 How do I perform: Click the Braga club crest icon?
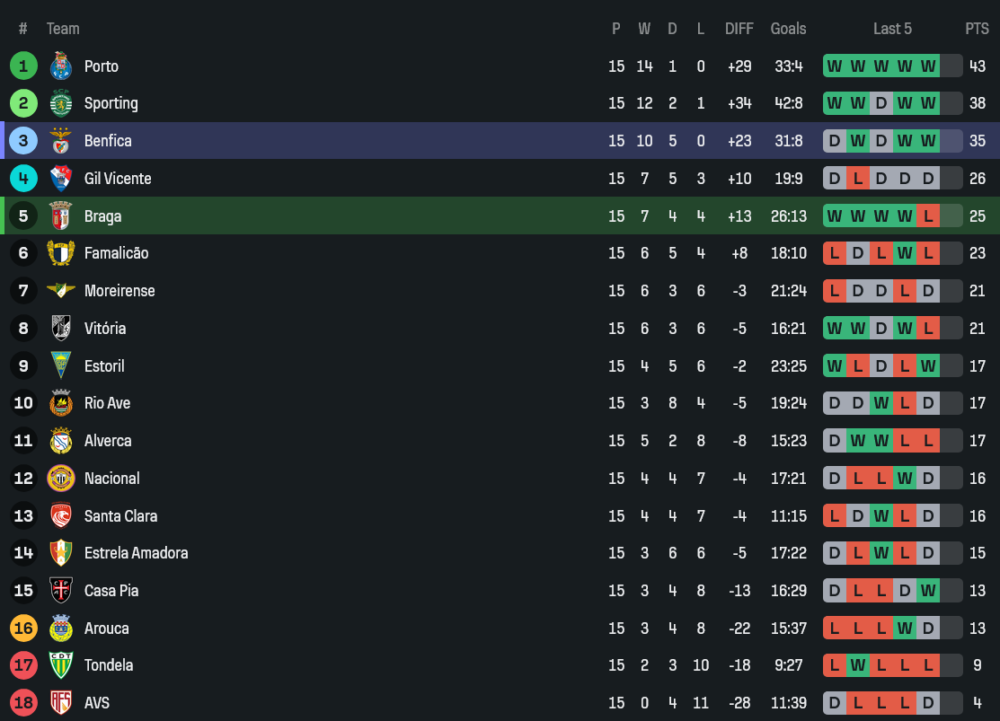[61, 216]
